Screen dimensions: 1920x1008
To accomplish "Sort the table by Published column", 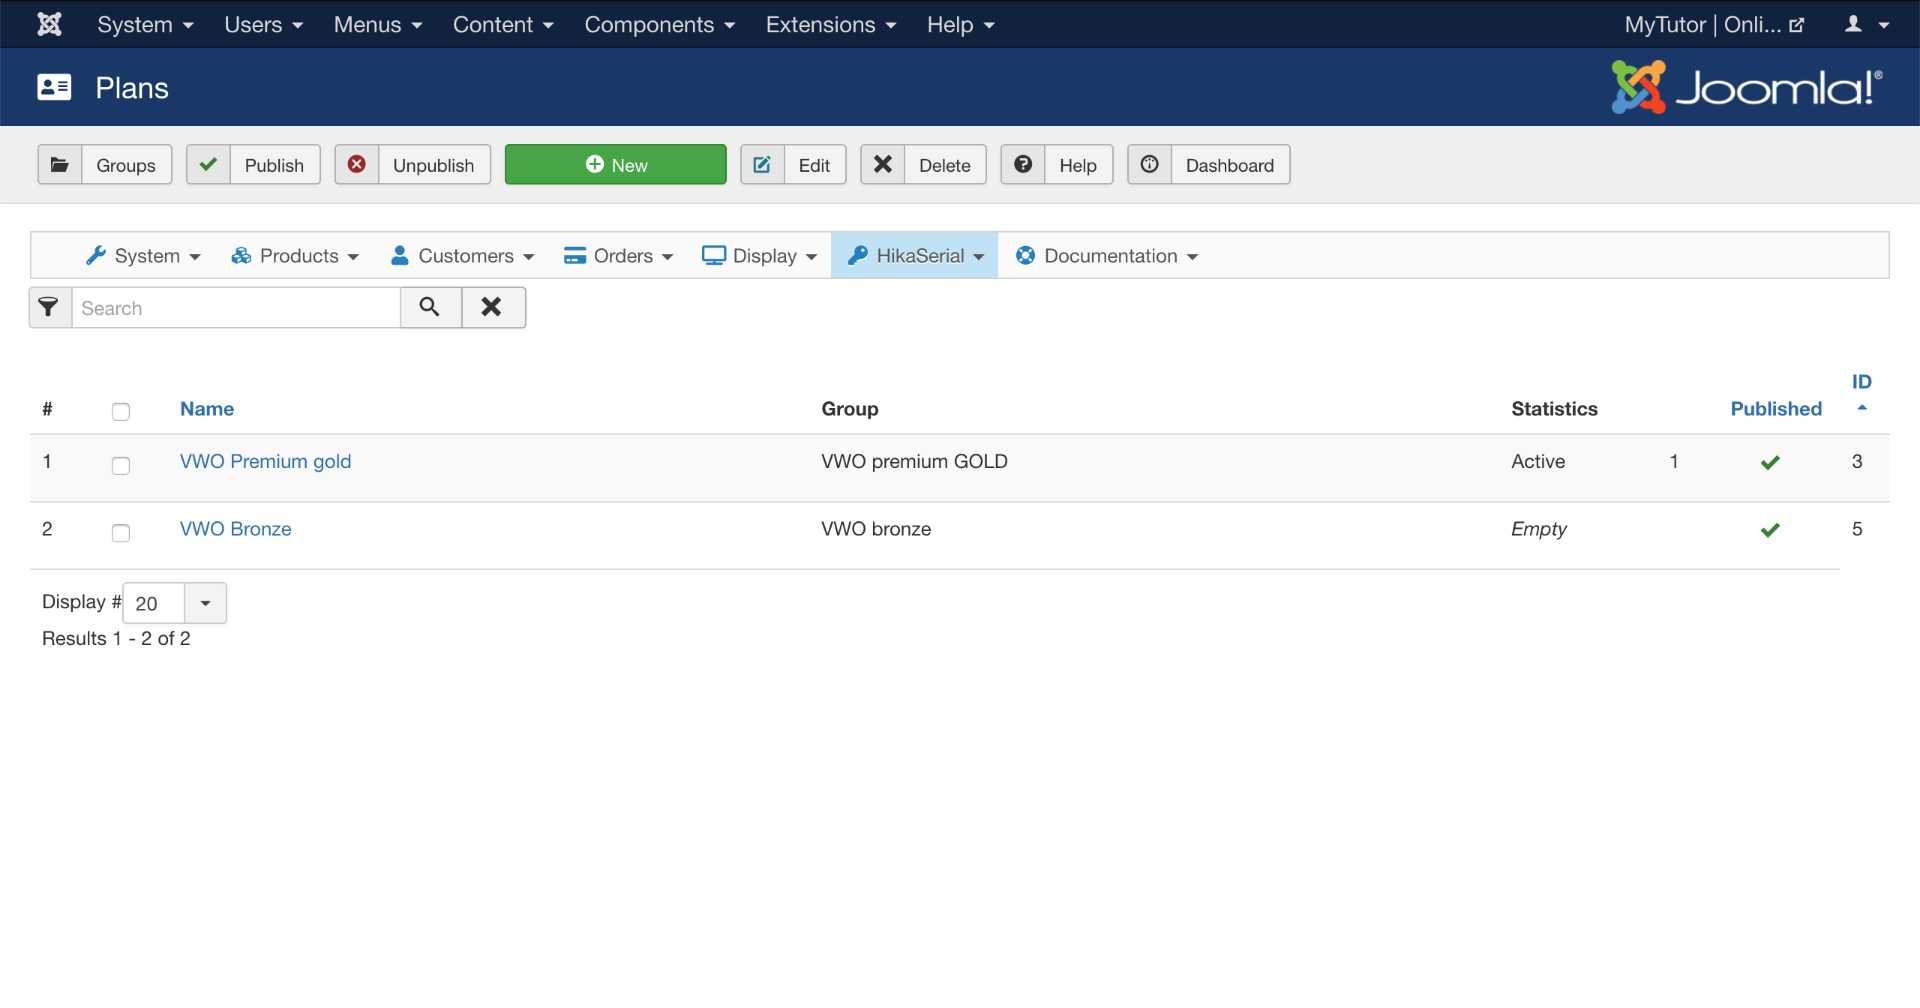I will point(1776,409).
